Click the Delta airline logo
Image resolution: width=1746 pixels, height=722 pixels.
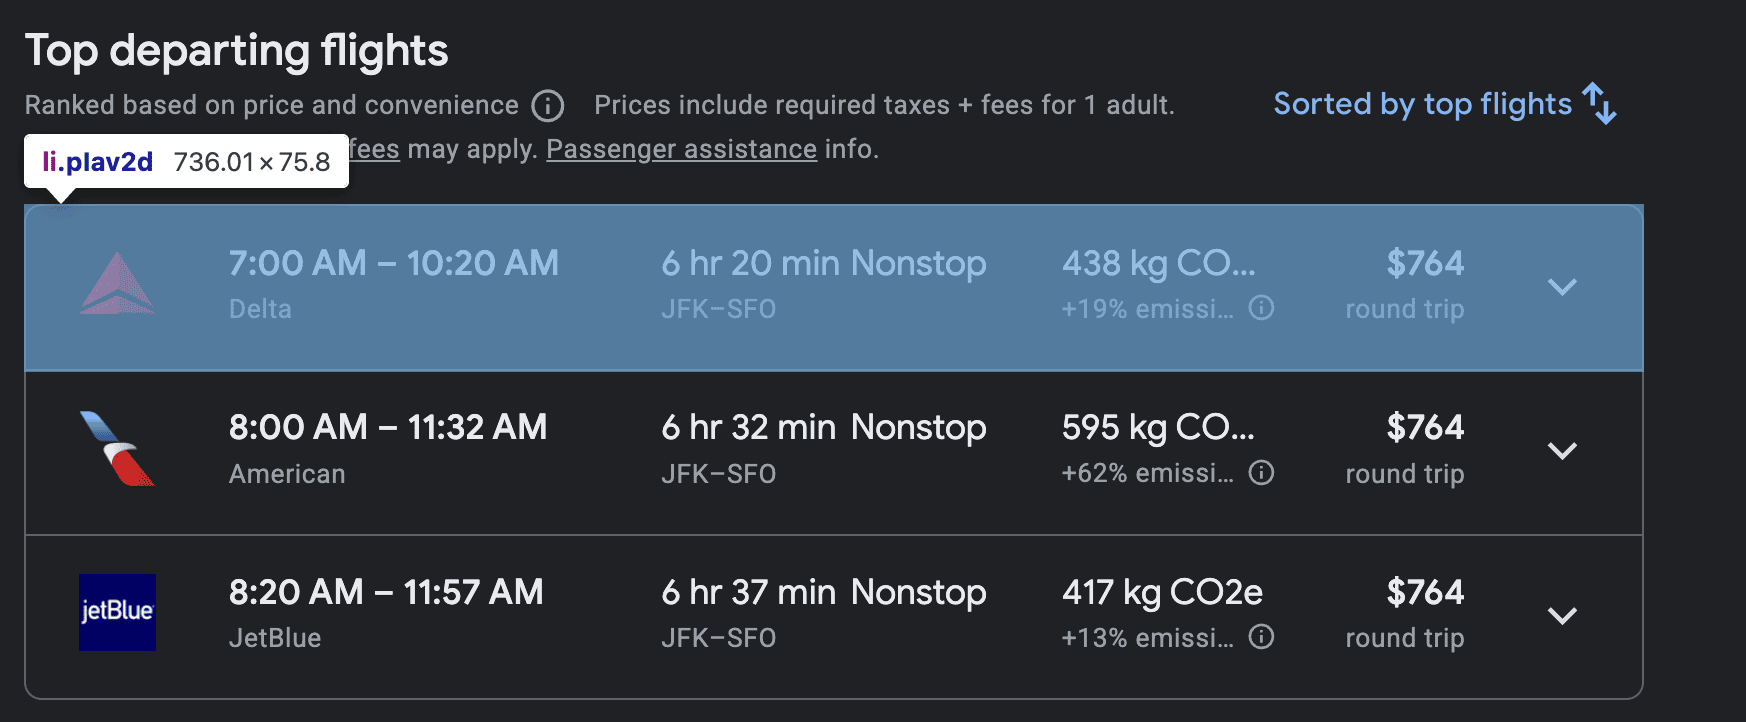pyautogui.click(x=117, y=285)
